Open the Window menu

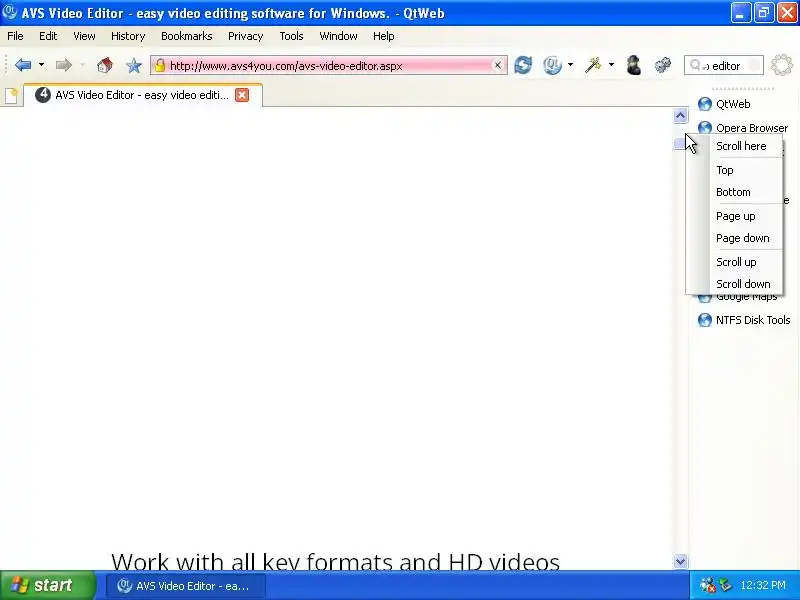pyautogui.click(x=338, y=36)
